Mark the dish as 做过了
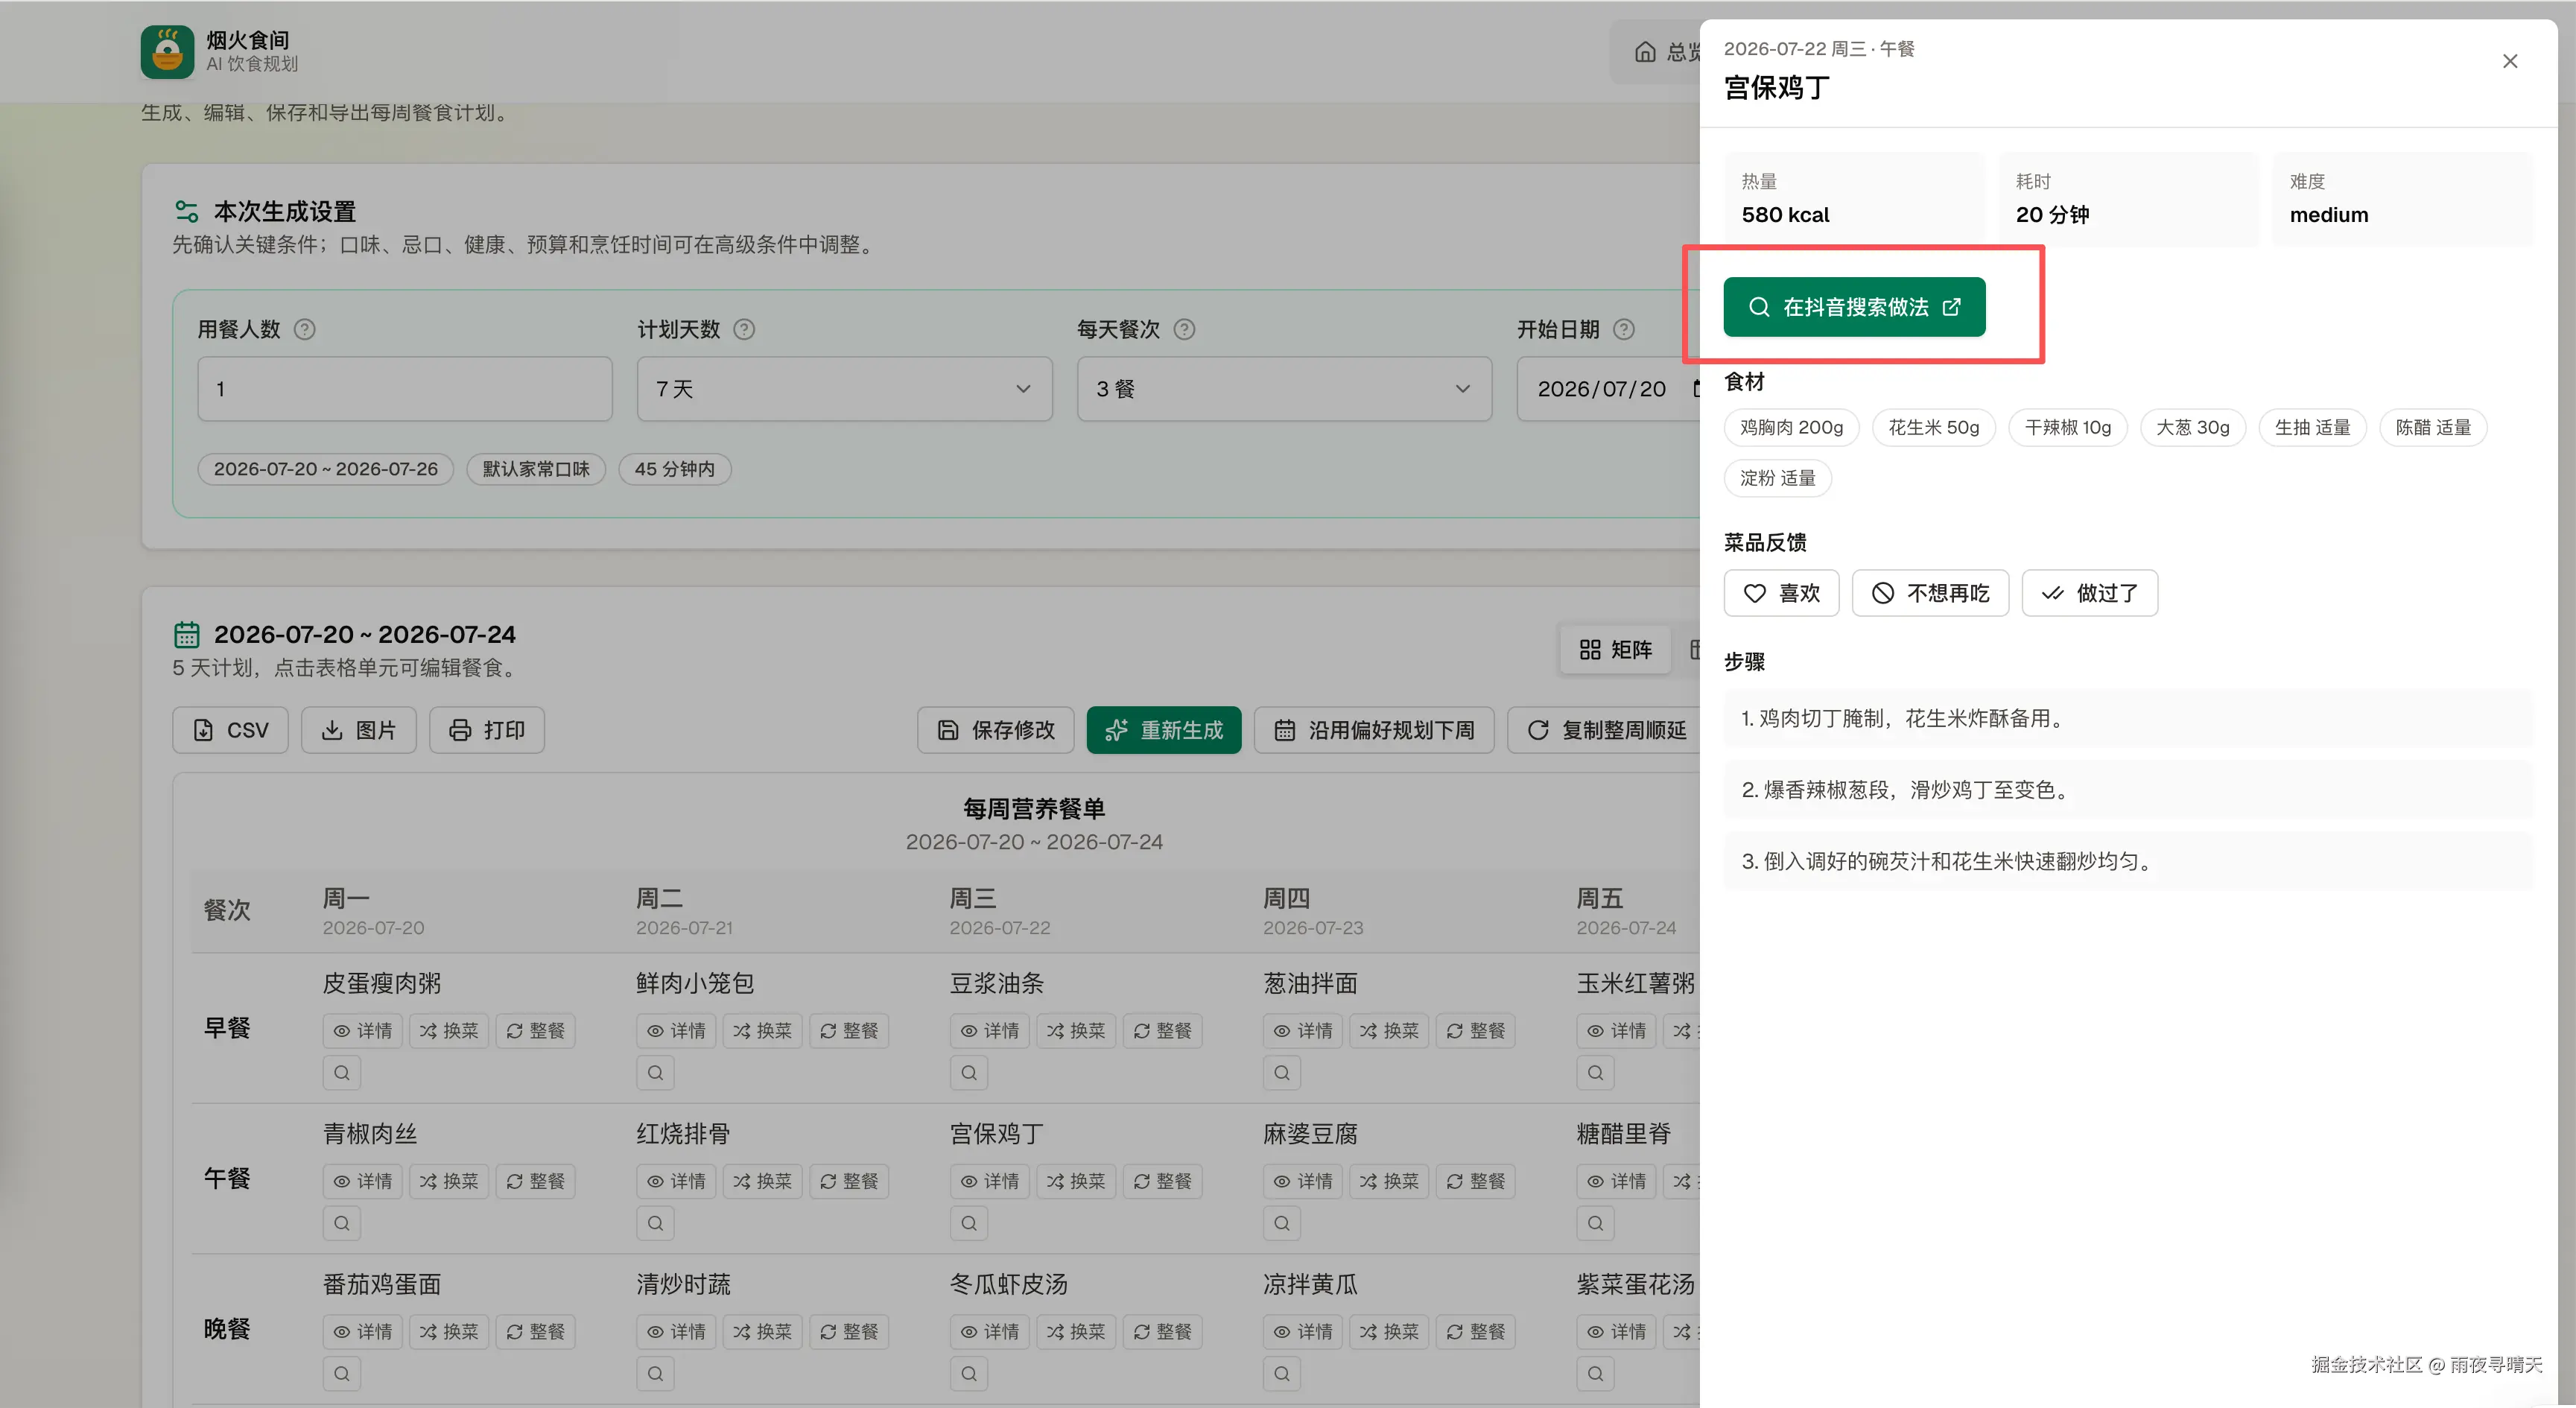The height and width of the screenshot is (1408, 2576). point(2089,593)
